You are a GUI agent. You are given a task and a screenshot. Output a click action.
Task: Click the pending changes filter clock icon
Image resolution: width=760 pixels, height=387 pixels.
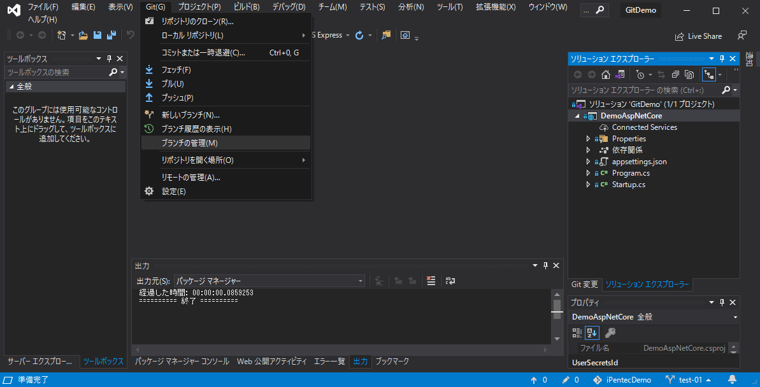640,75
